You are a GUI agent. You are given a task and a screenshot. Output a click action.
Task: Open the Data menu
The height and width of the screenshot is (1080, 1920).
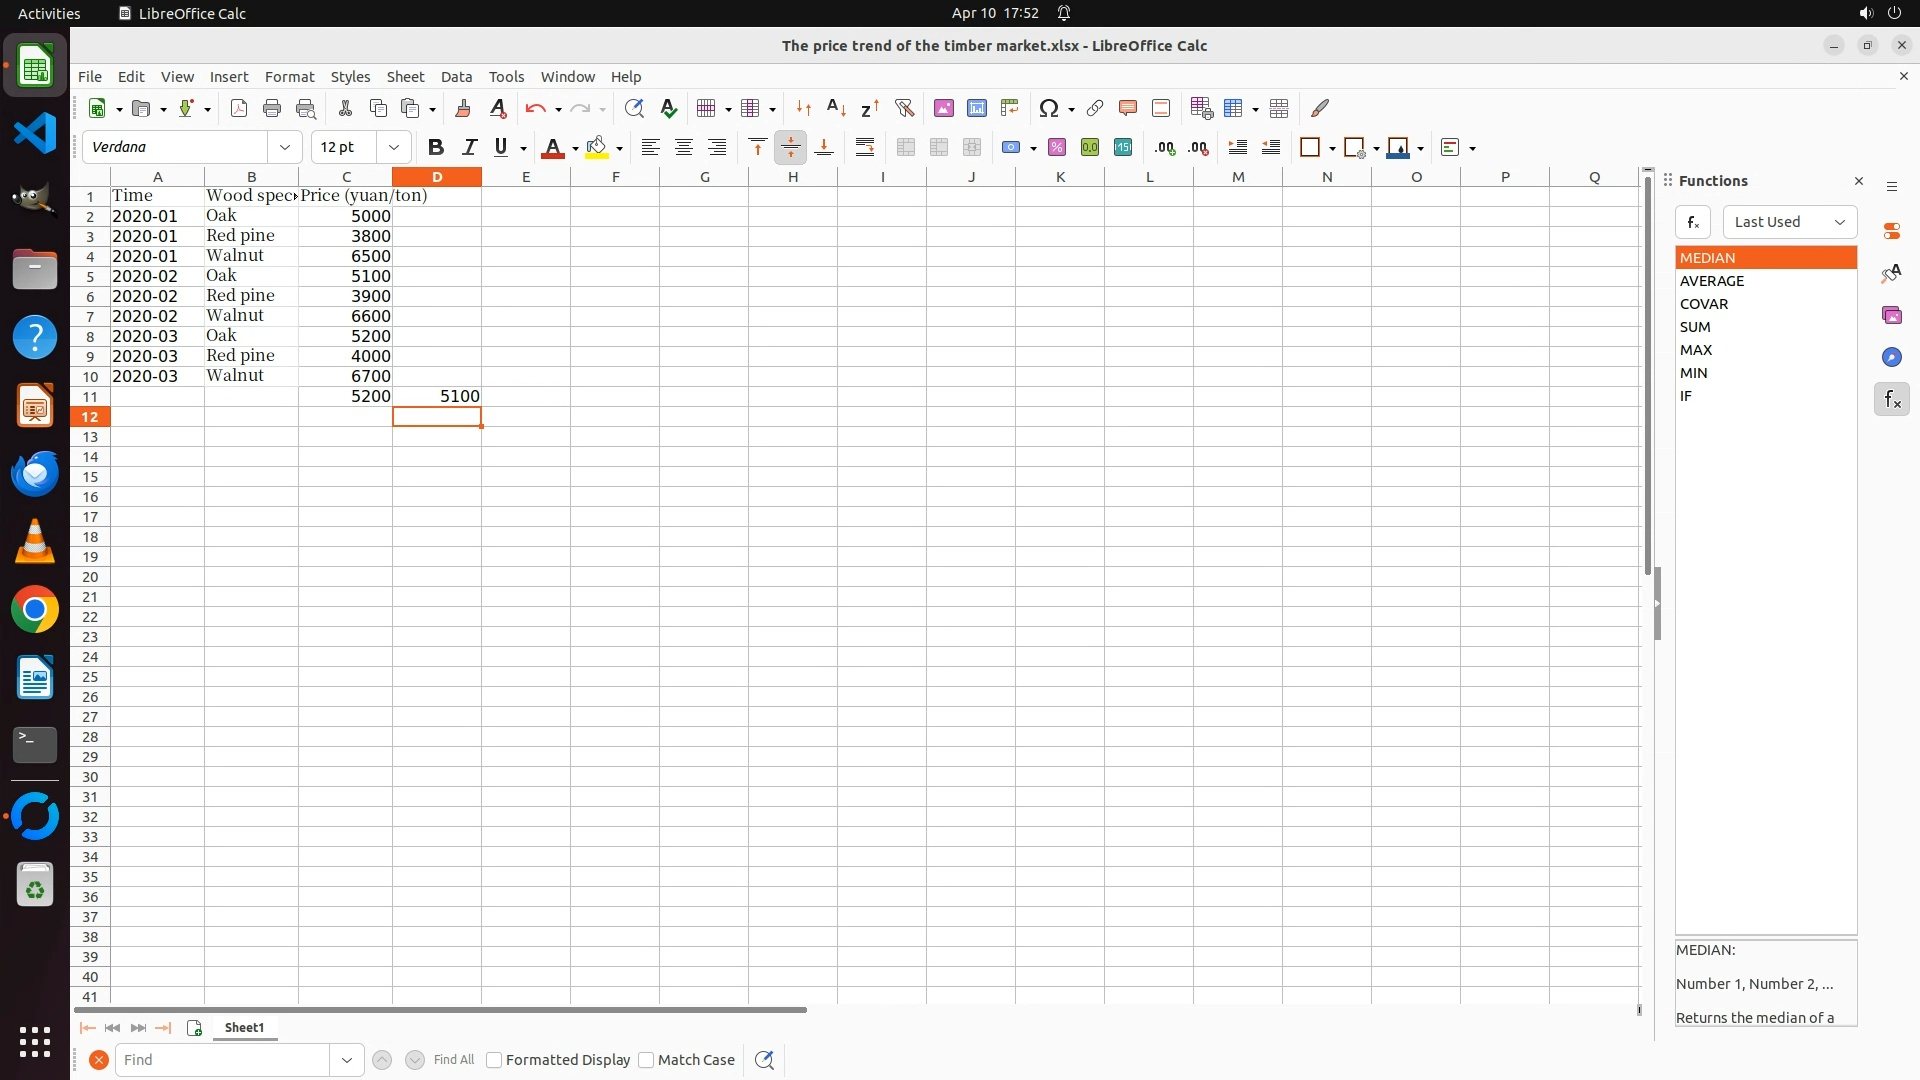[x=456, y=76]
